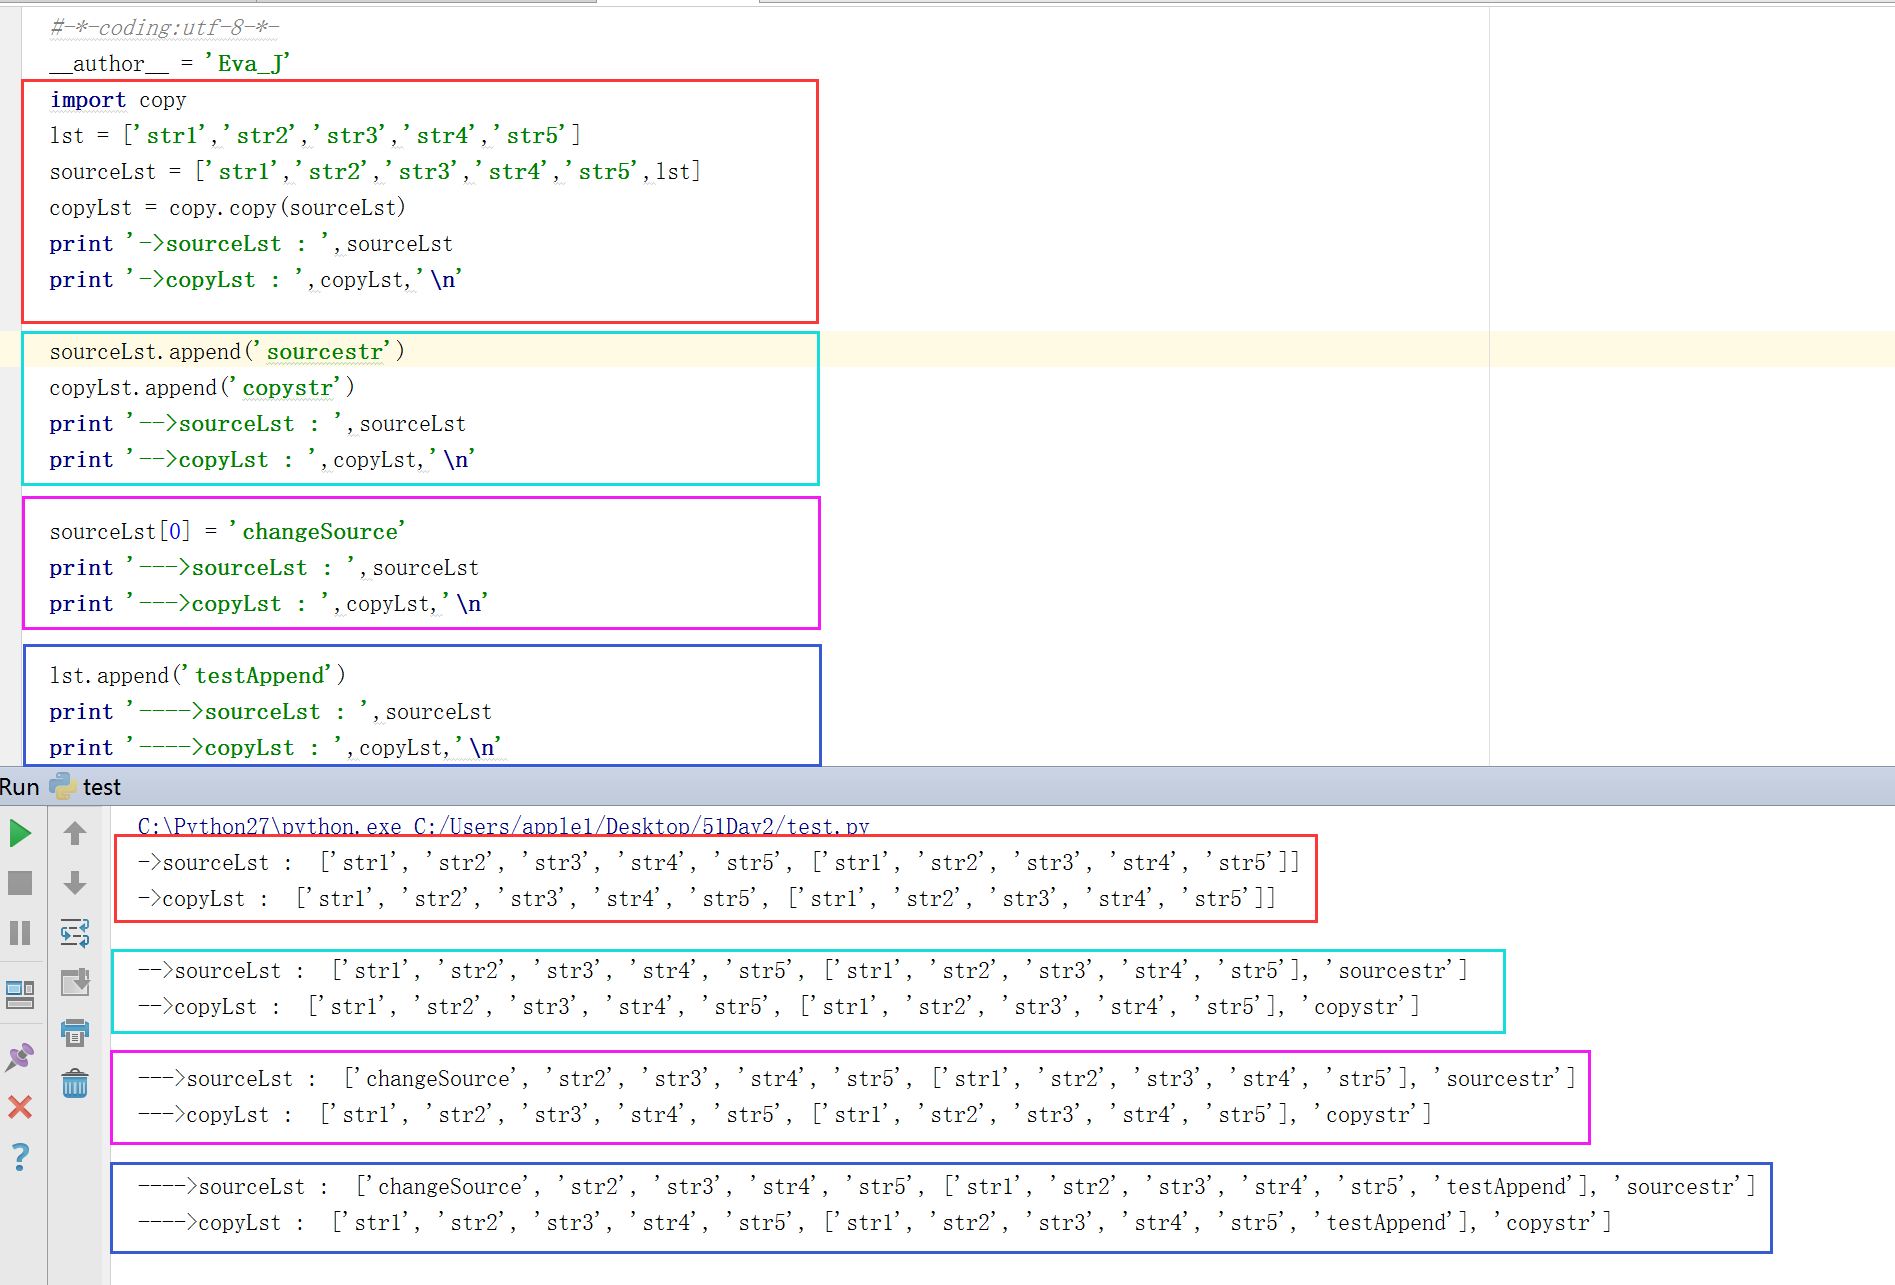The height and width of the screenshot is (1285, 1895).
Task: Restore the Run panel layout
Action: pyautogui.click(x=20, y=994)
